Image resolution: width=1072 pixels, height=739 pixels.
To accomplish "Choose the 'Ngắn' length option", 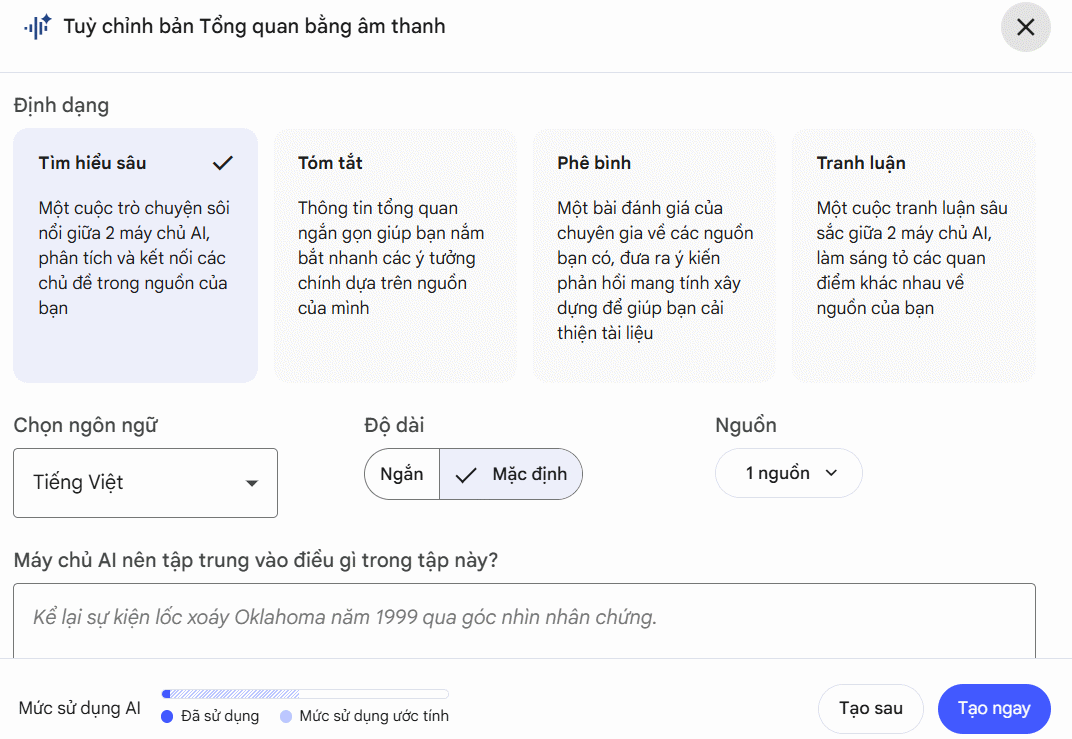I will [402, 474].
